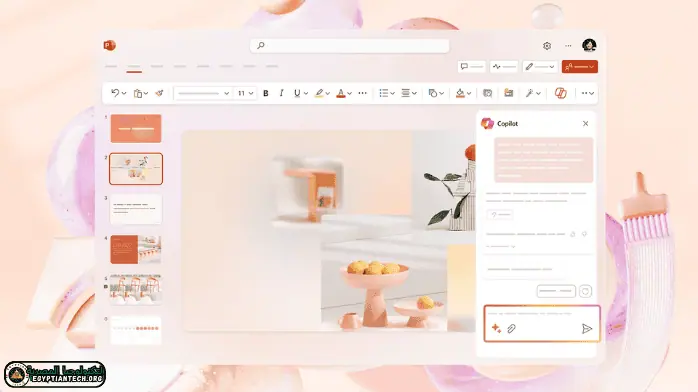Click the Copilot message input field
Viewport: 698px width, 392px height.
(542, 323)
